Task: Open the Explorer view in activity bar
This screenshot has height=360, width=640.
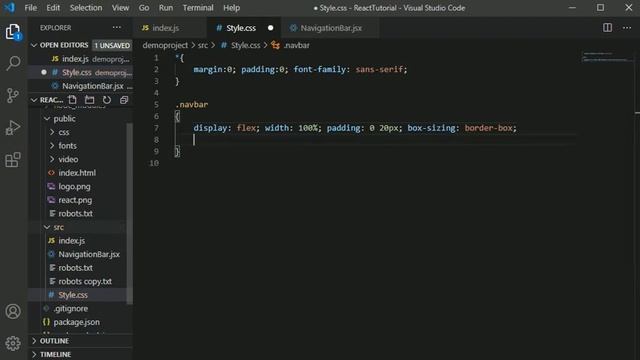Action: [13, 32]
